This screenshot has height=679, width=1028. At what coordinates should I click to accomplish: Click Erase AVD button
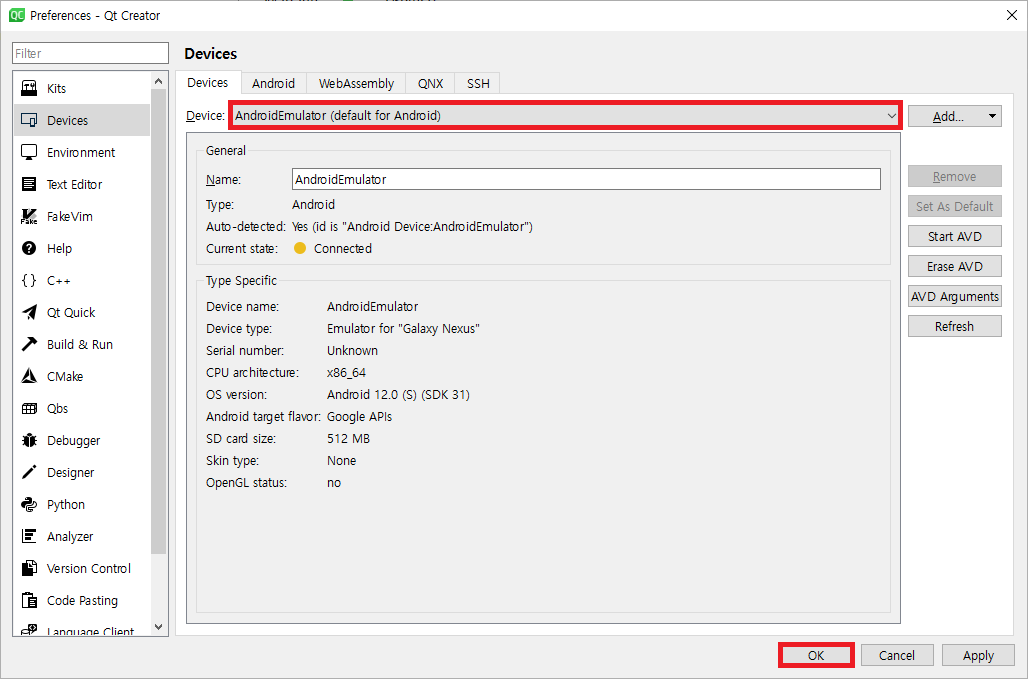[x=955, y=267]
